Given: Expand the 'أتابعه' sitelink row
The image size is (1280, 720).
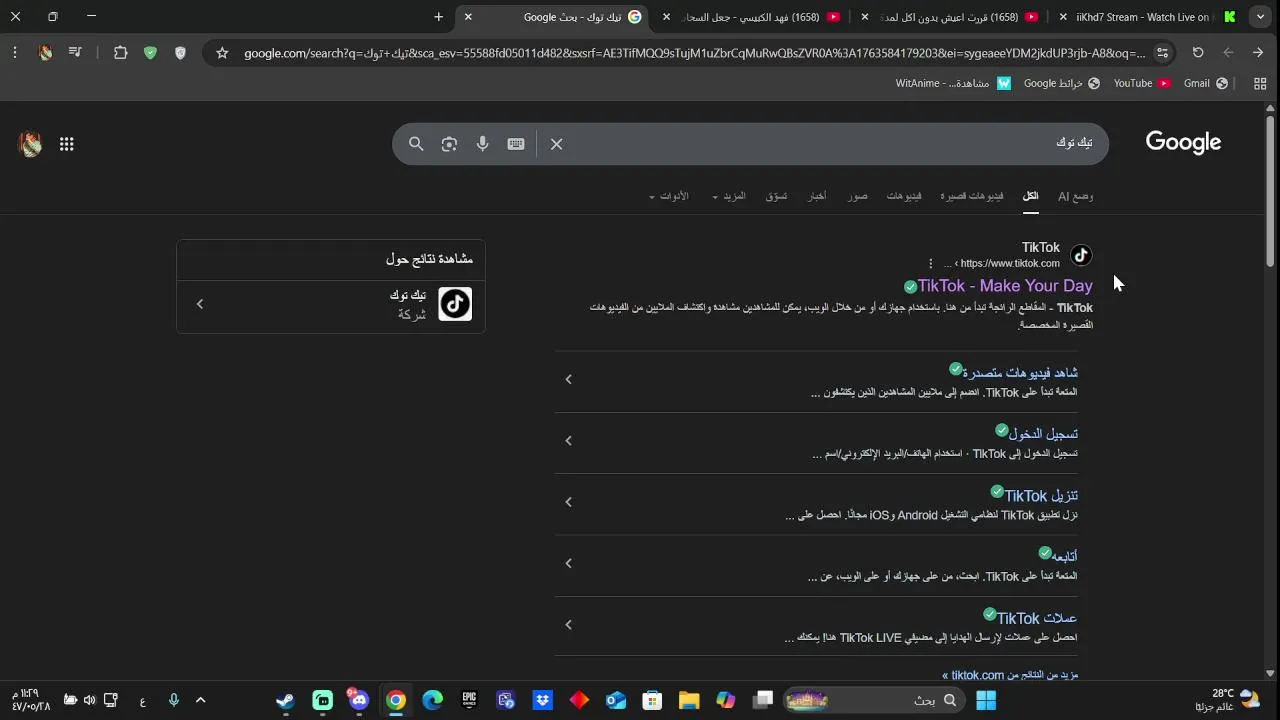Looking at the screenshot, I should click(568, 563).
